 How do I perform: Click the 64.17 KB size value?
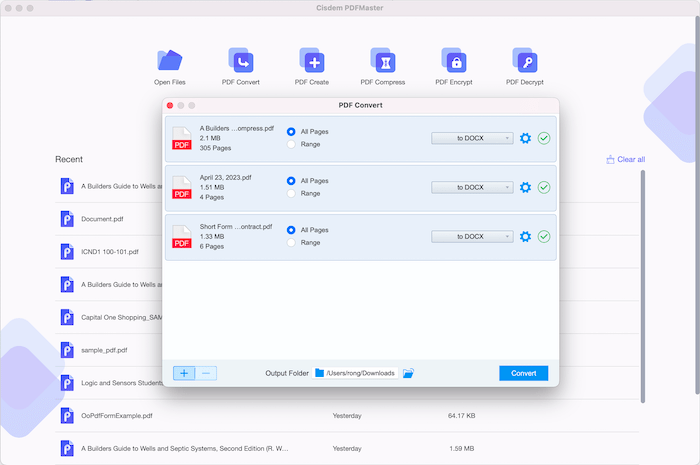pyautogui.click(x=462, y=416)
